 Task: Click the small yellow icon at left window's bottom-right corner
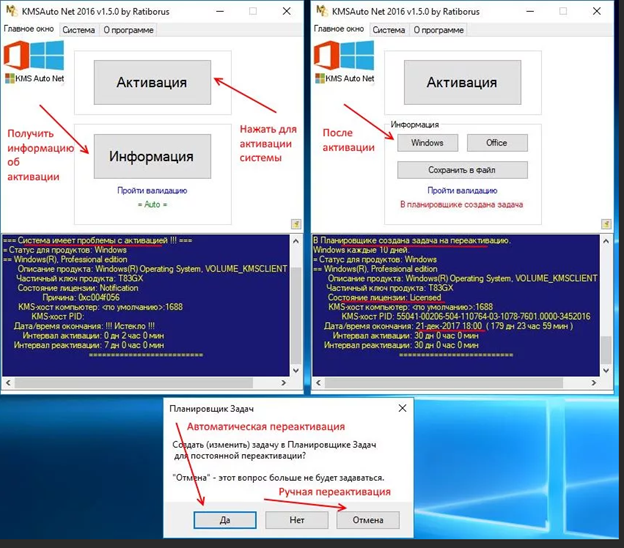[296, 224]
